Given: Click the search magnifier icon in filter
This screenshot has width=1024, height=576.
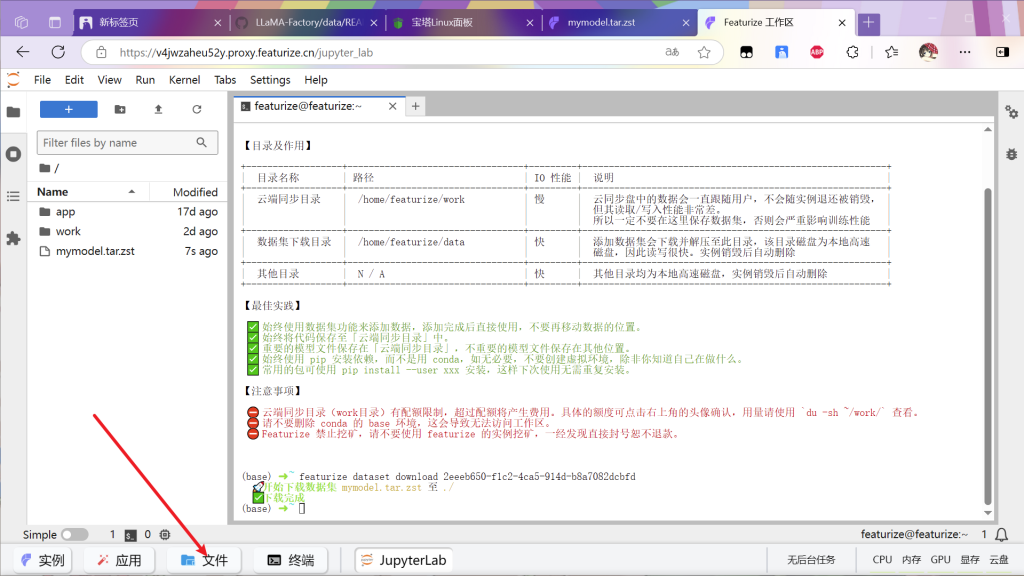Looking at the screenshot, I should [202, 142].
